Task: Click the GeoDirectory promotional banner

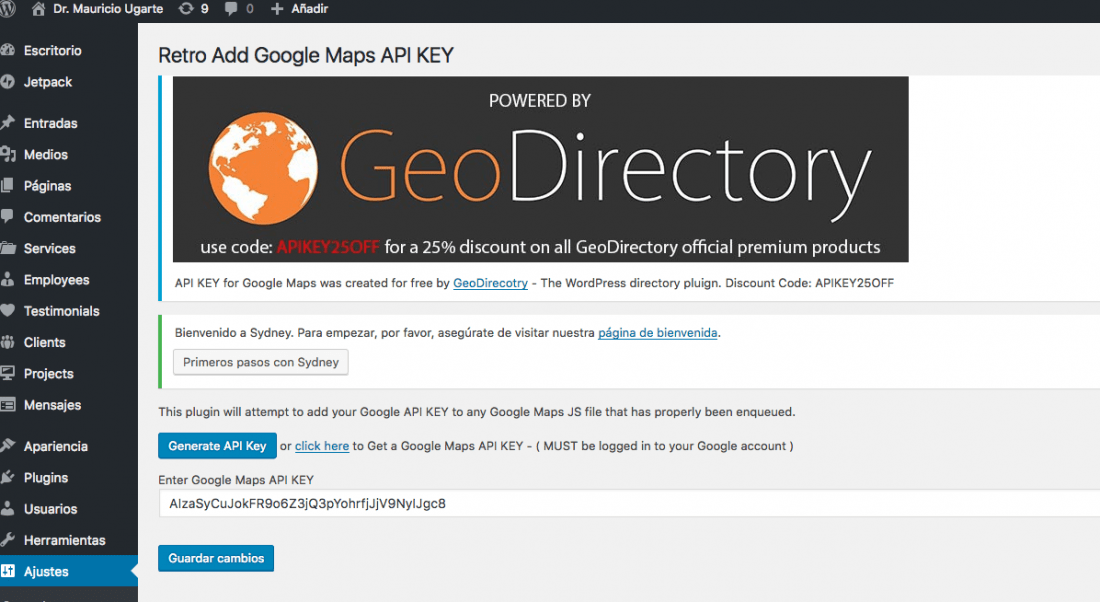Action: pos(540,169)
